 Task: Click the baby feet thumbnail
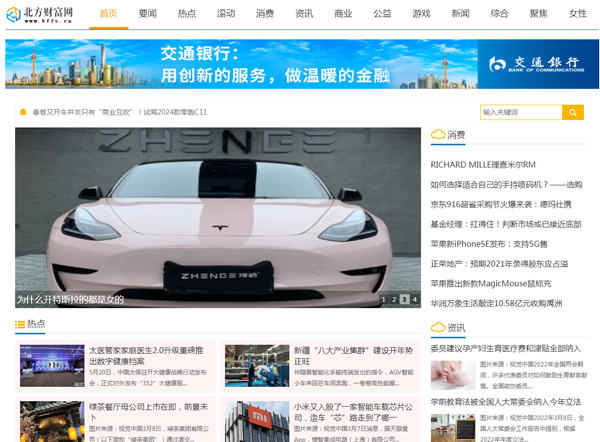[x=453, y=375]
